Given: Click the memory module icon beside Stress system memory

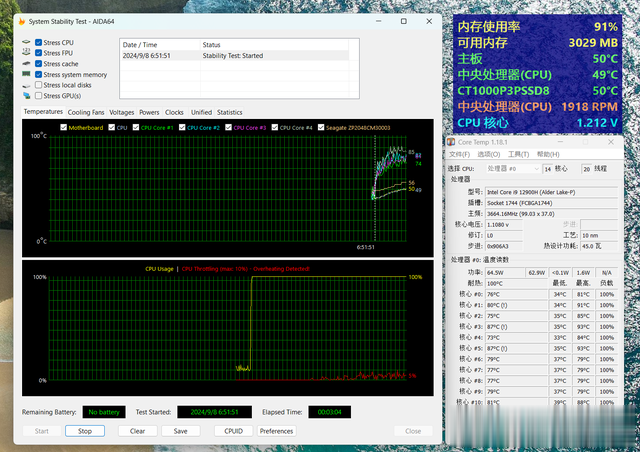Looking at the screenshot, I should [x=26, y=74].
